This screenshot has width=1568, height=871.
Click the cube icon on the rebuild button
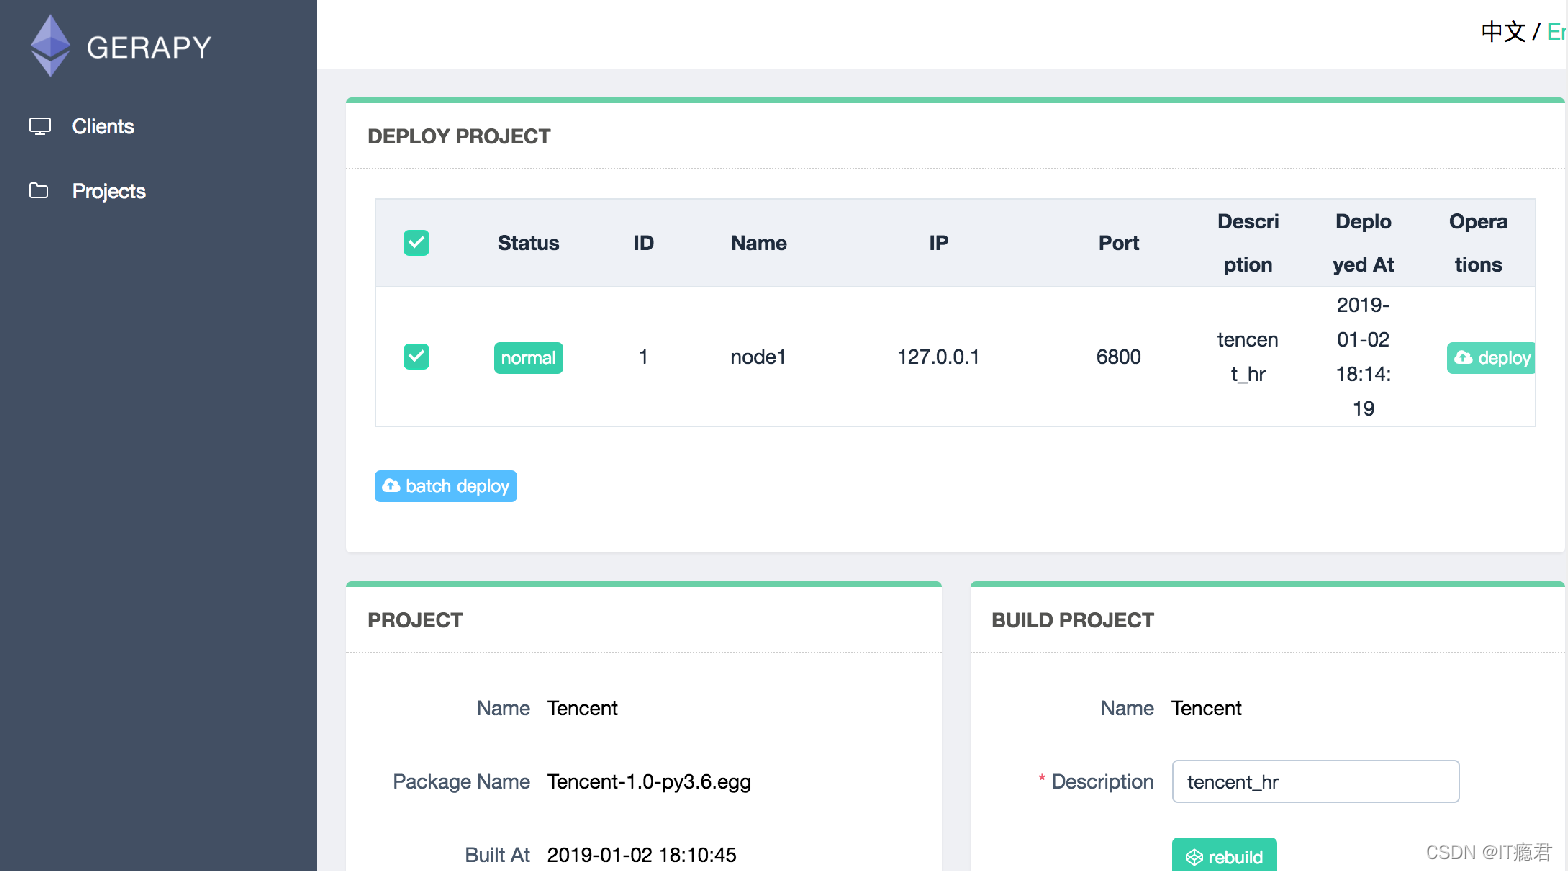click(1194, 857)
